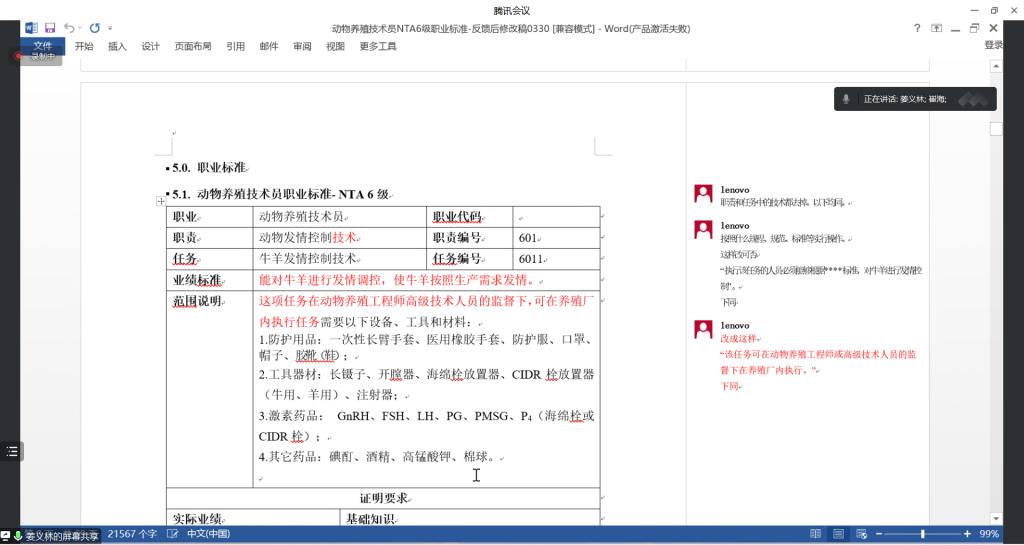
Task: Click the 601 duty number cell
Action: point(556,238)
